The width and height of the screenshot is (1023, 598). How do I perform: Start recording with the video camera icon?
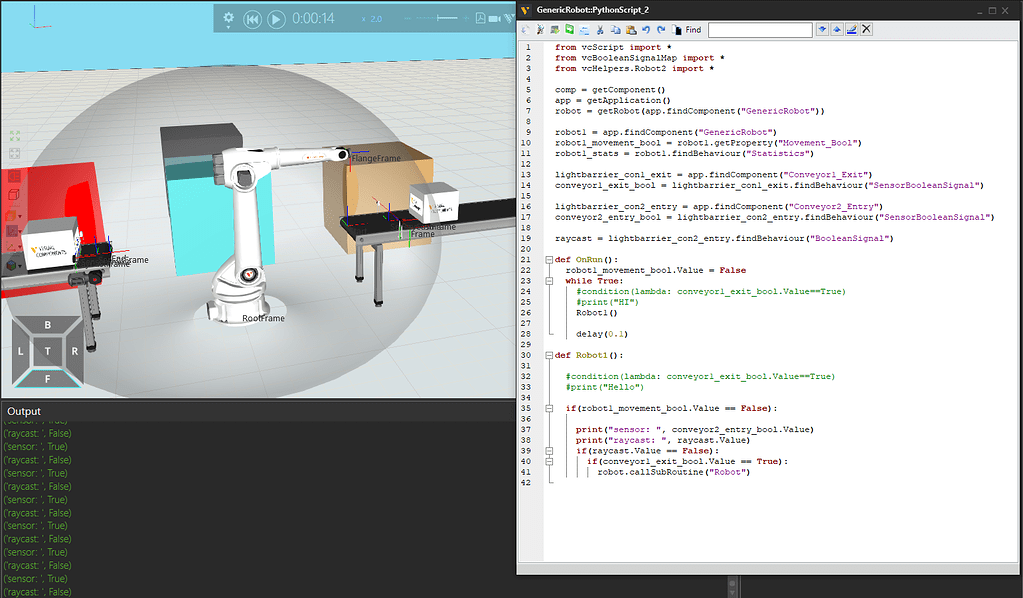(497, 18)
